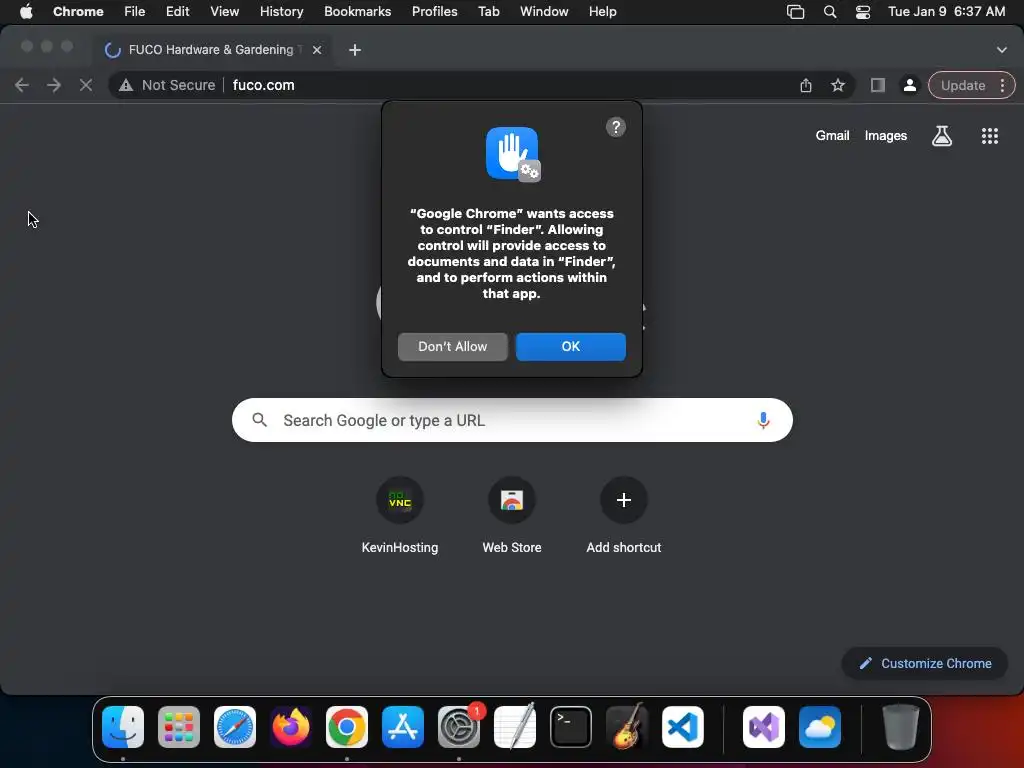Open the Web Store shortcut

click(512, 517)
